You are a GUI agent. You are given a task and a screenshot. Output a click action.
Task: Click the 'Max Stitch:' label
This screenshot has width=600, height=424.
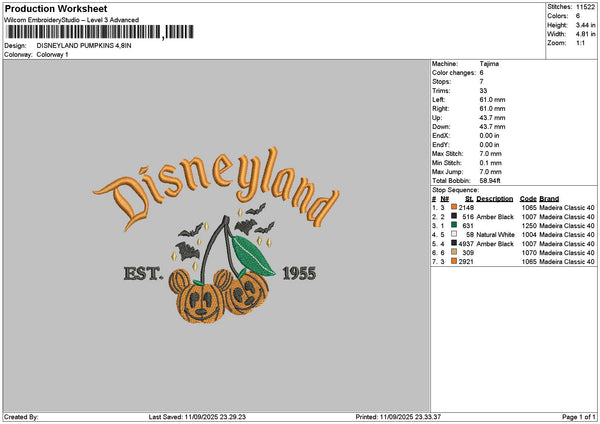coord(447,154)
